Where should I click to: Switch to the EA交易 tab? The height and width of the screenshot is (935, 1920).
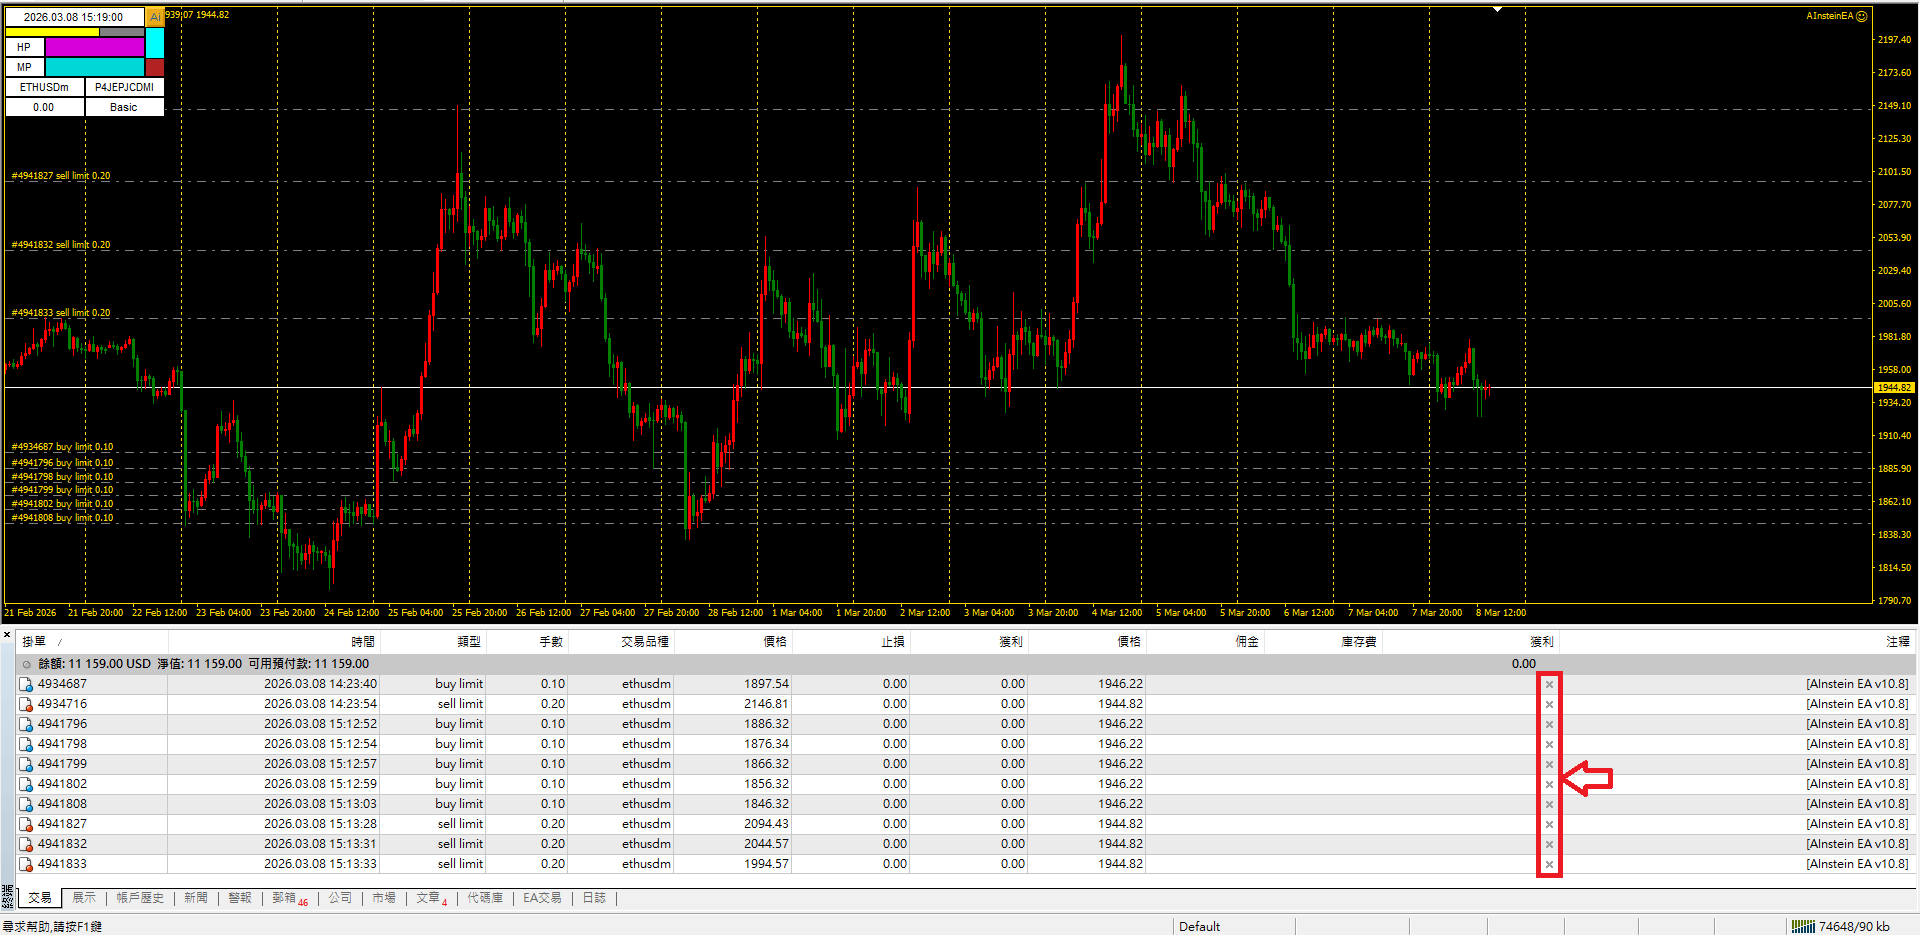[542, 898]
